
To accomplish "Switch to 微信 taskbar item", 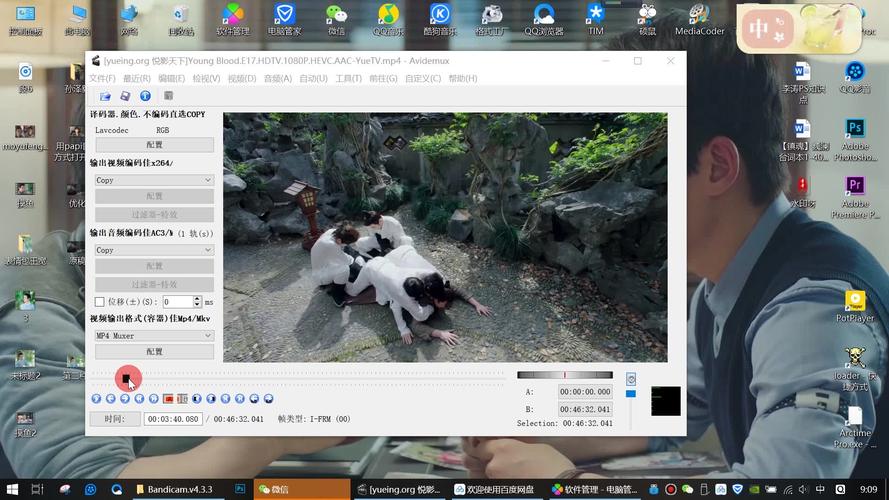I will point(302,489).
